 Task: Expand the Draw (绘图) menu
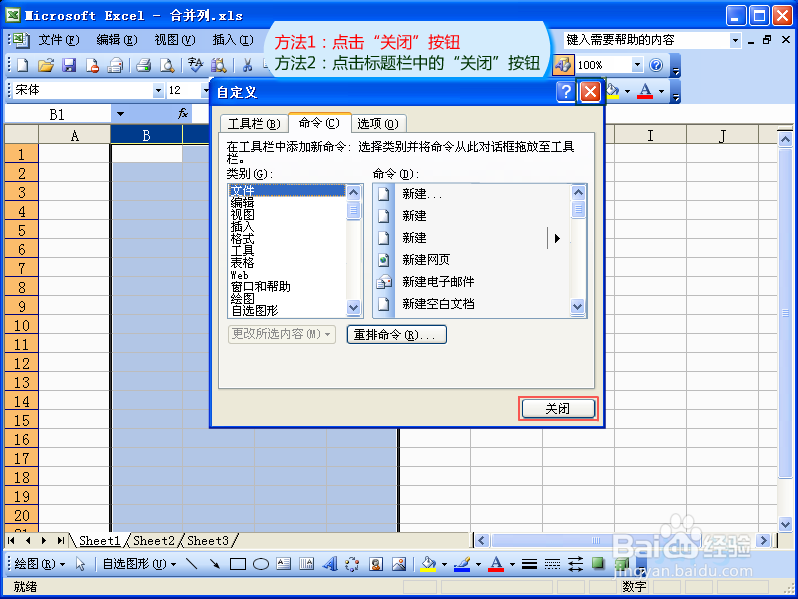(x=40, y=564)
